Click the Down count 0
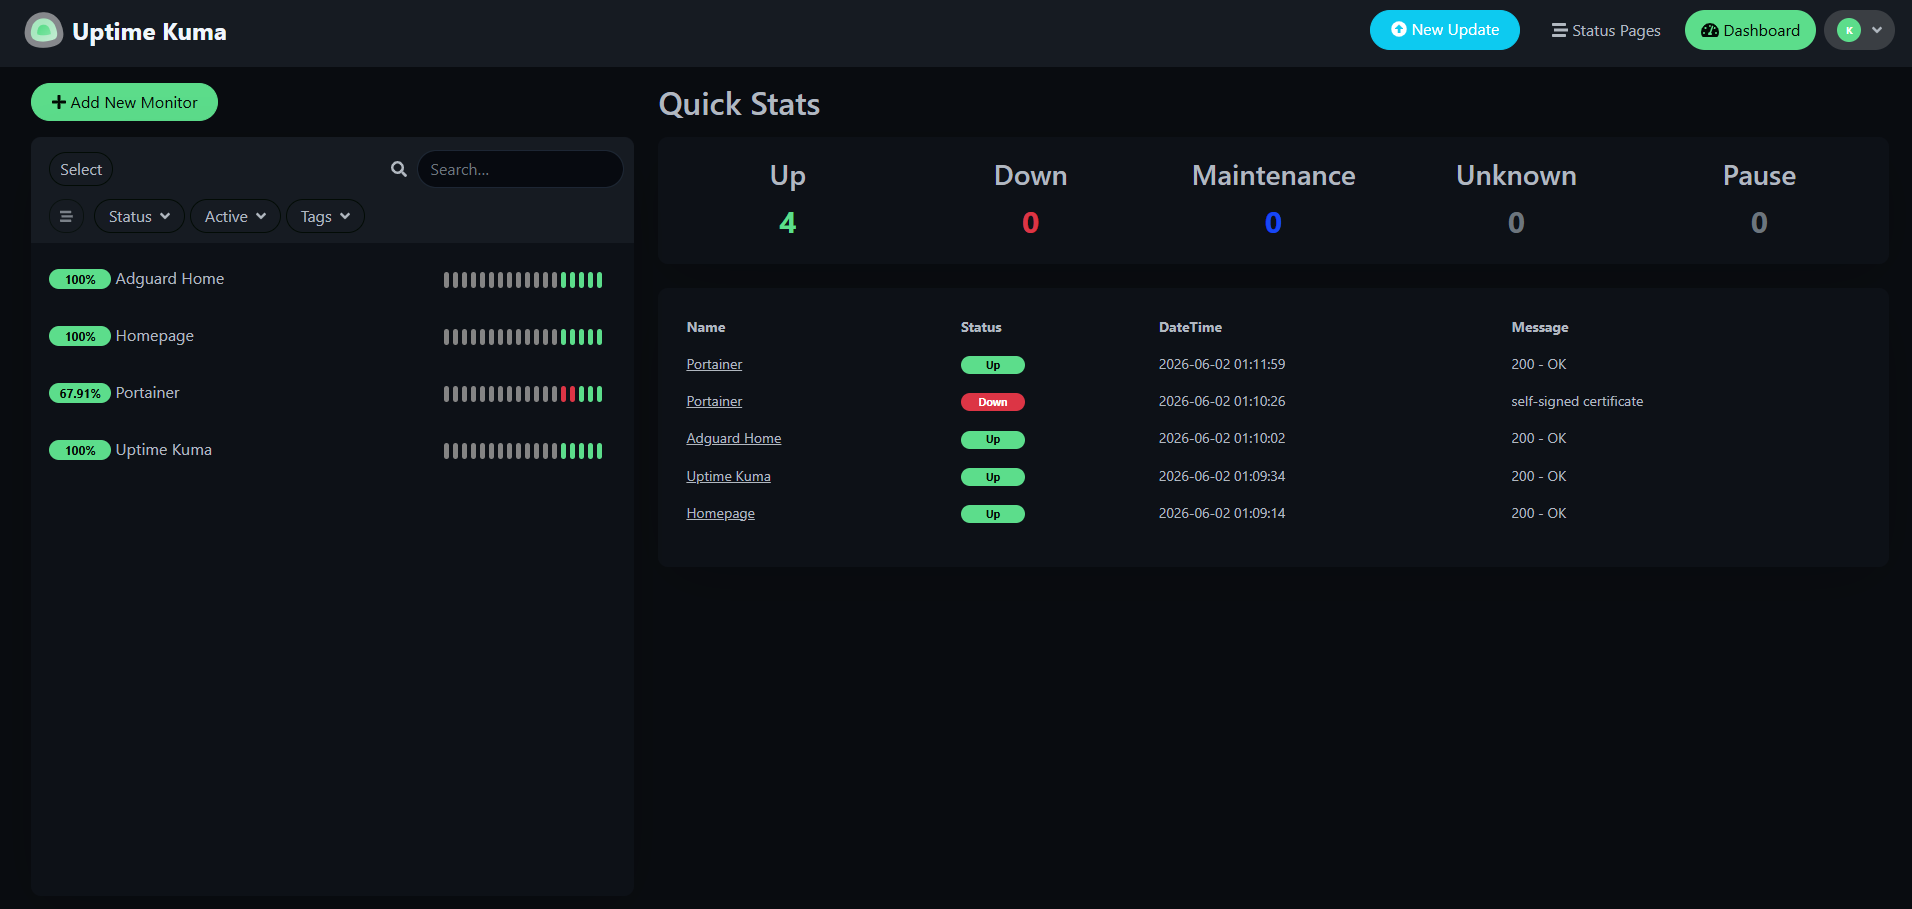The width and height of the screenshot is (1912, 909). tap(1031, 222)
